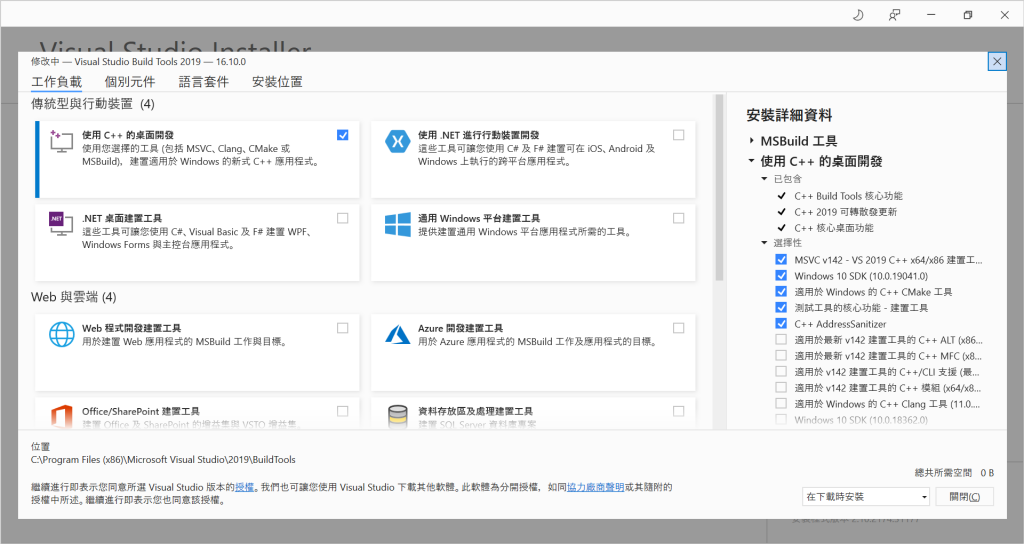Click the Office/SharePoint build tools icon
Viewport: 1024px width, 544px height.
(x=61, y=416)
